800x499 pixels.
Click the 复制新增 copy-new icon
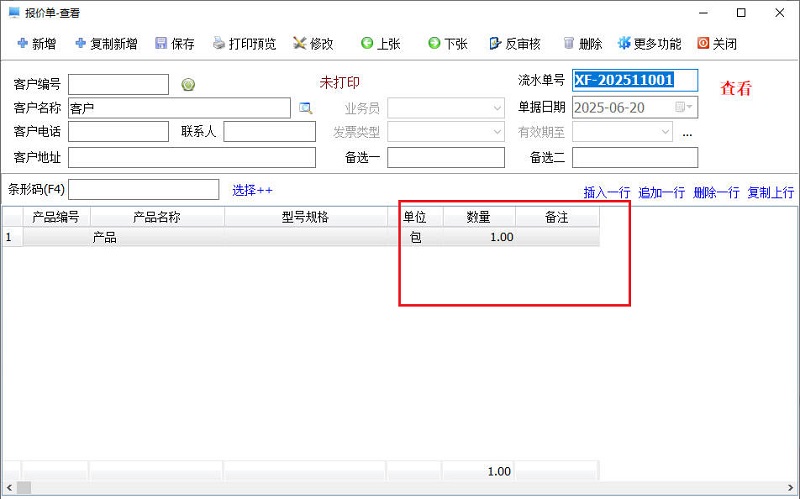pos(80,43)
